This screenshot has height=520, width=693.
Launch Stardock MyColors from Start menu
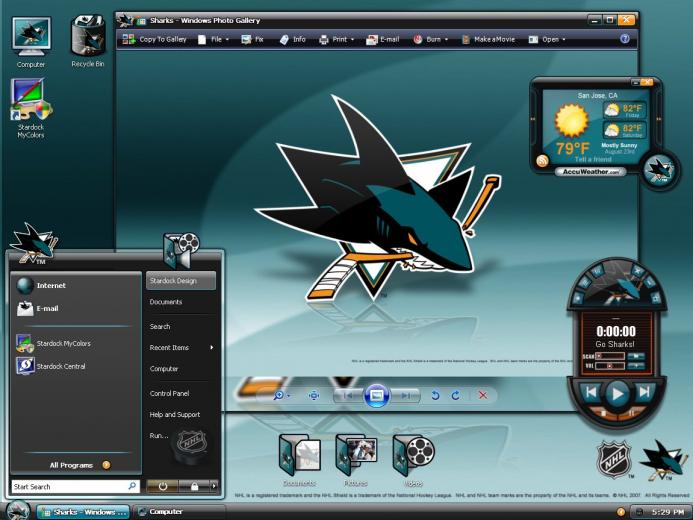[x=73, y=343]
